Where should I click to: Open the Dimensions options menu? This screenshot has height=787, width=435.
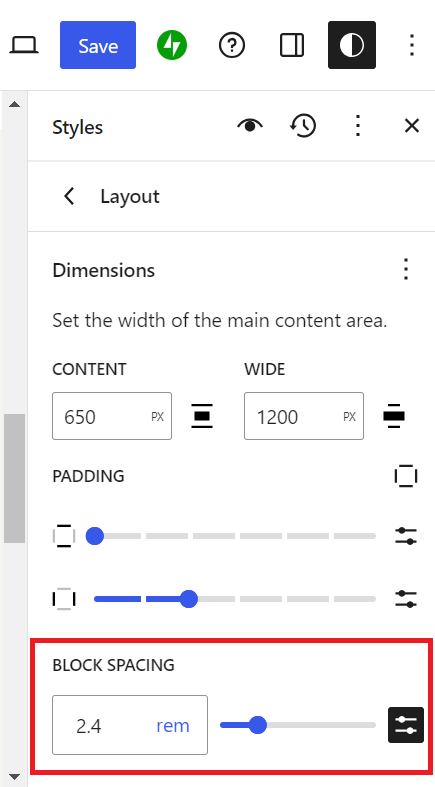click(406, 270)
